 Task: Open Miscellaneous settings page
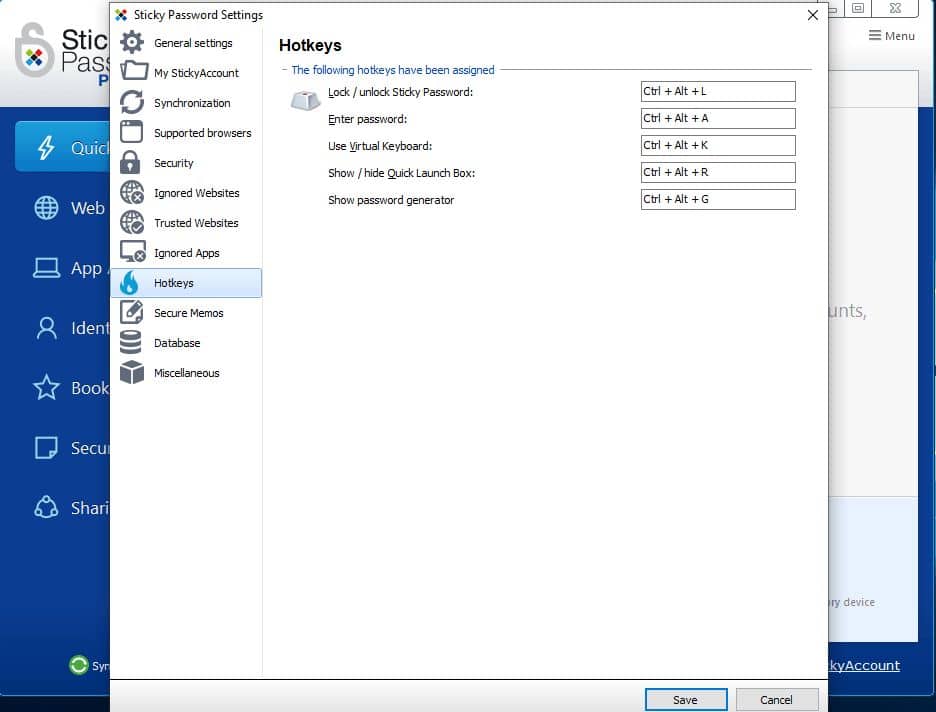pos(186,373)
